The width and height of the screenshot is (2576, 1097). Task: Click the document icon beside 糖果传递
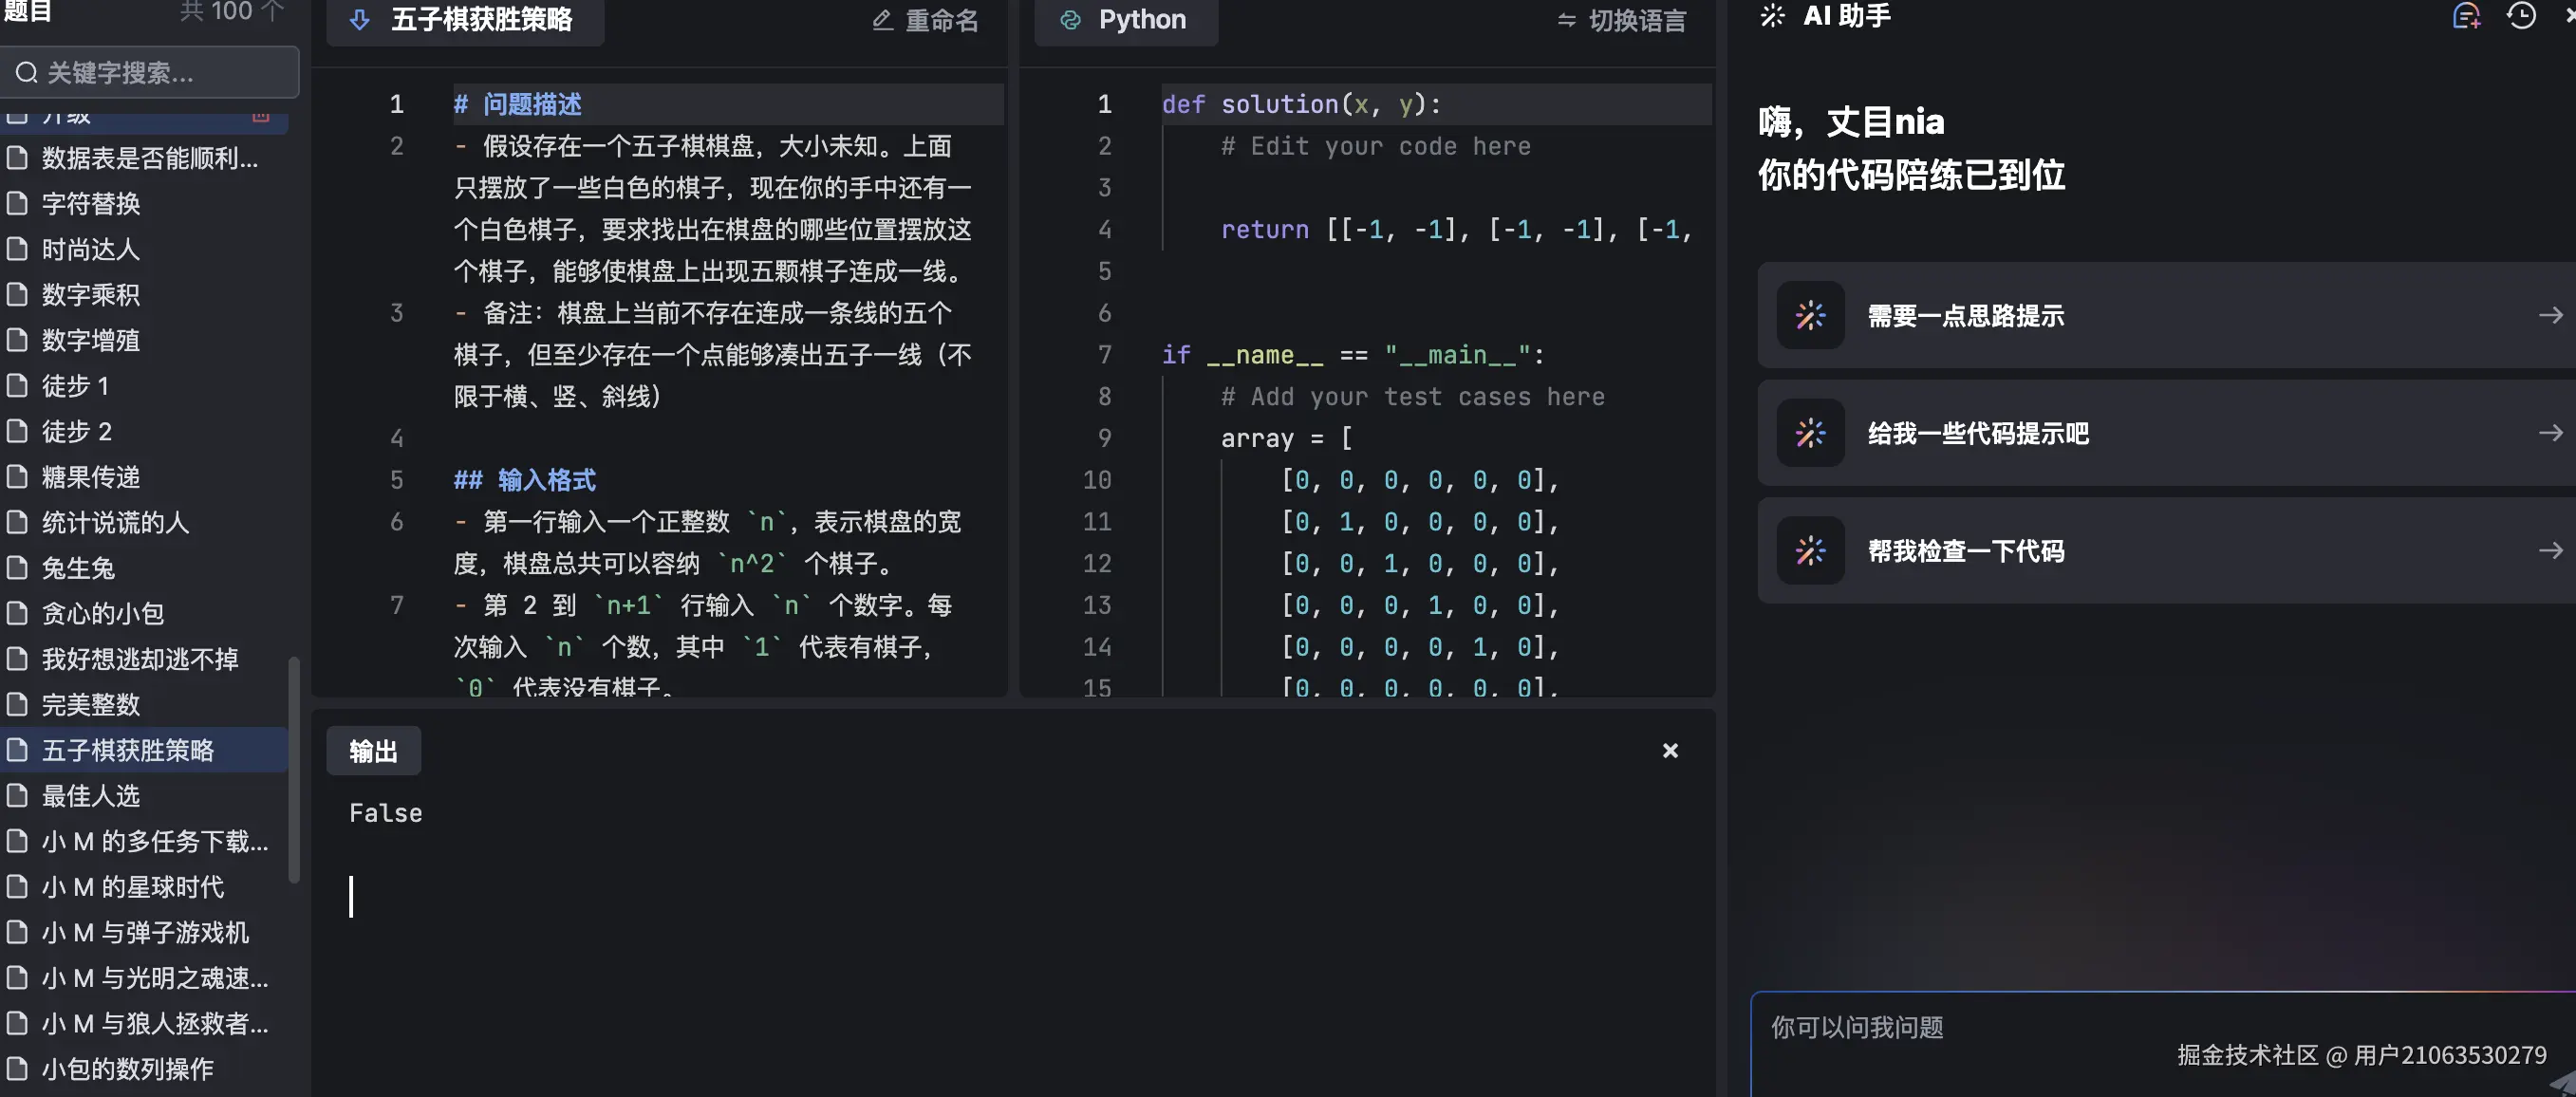click(x=17, y=477)
